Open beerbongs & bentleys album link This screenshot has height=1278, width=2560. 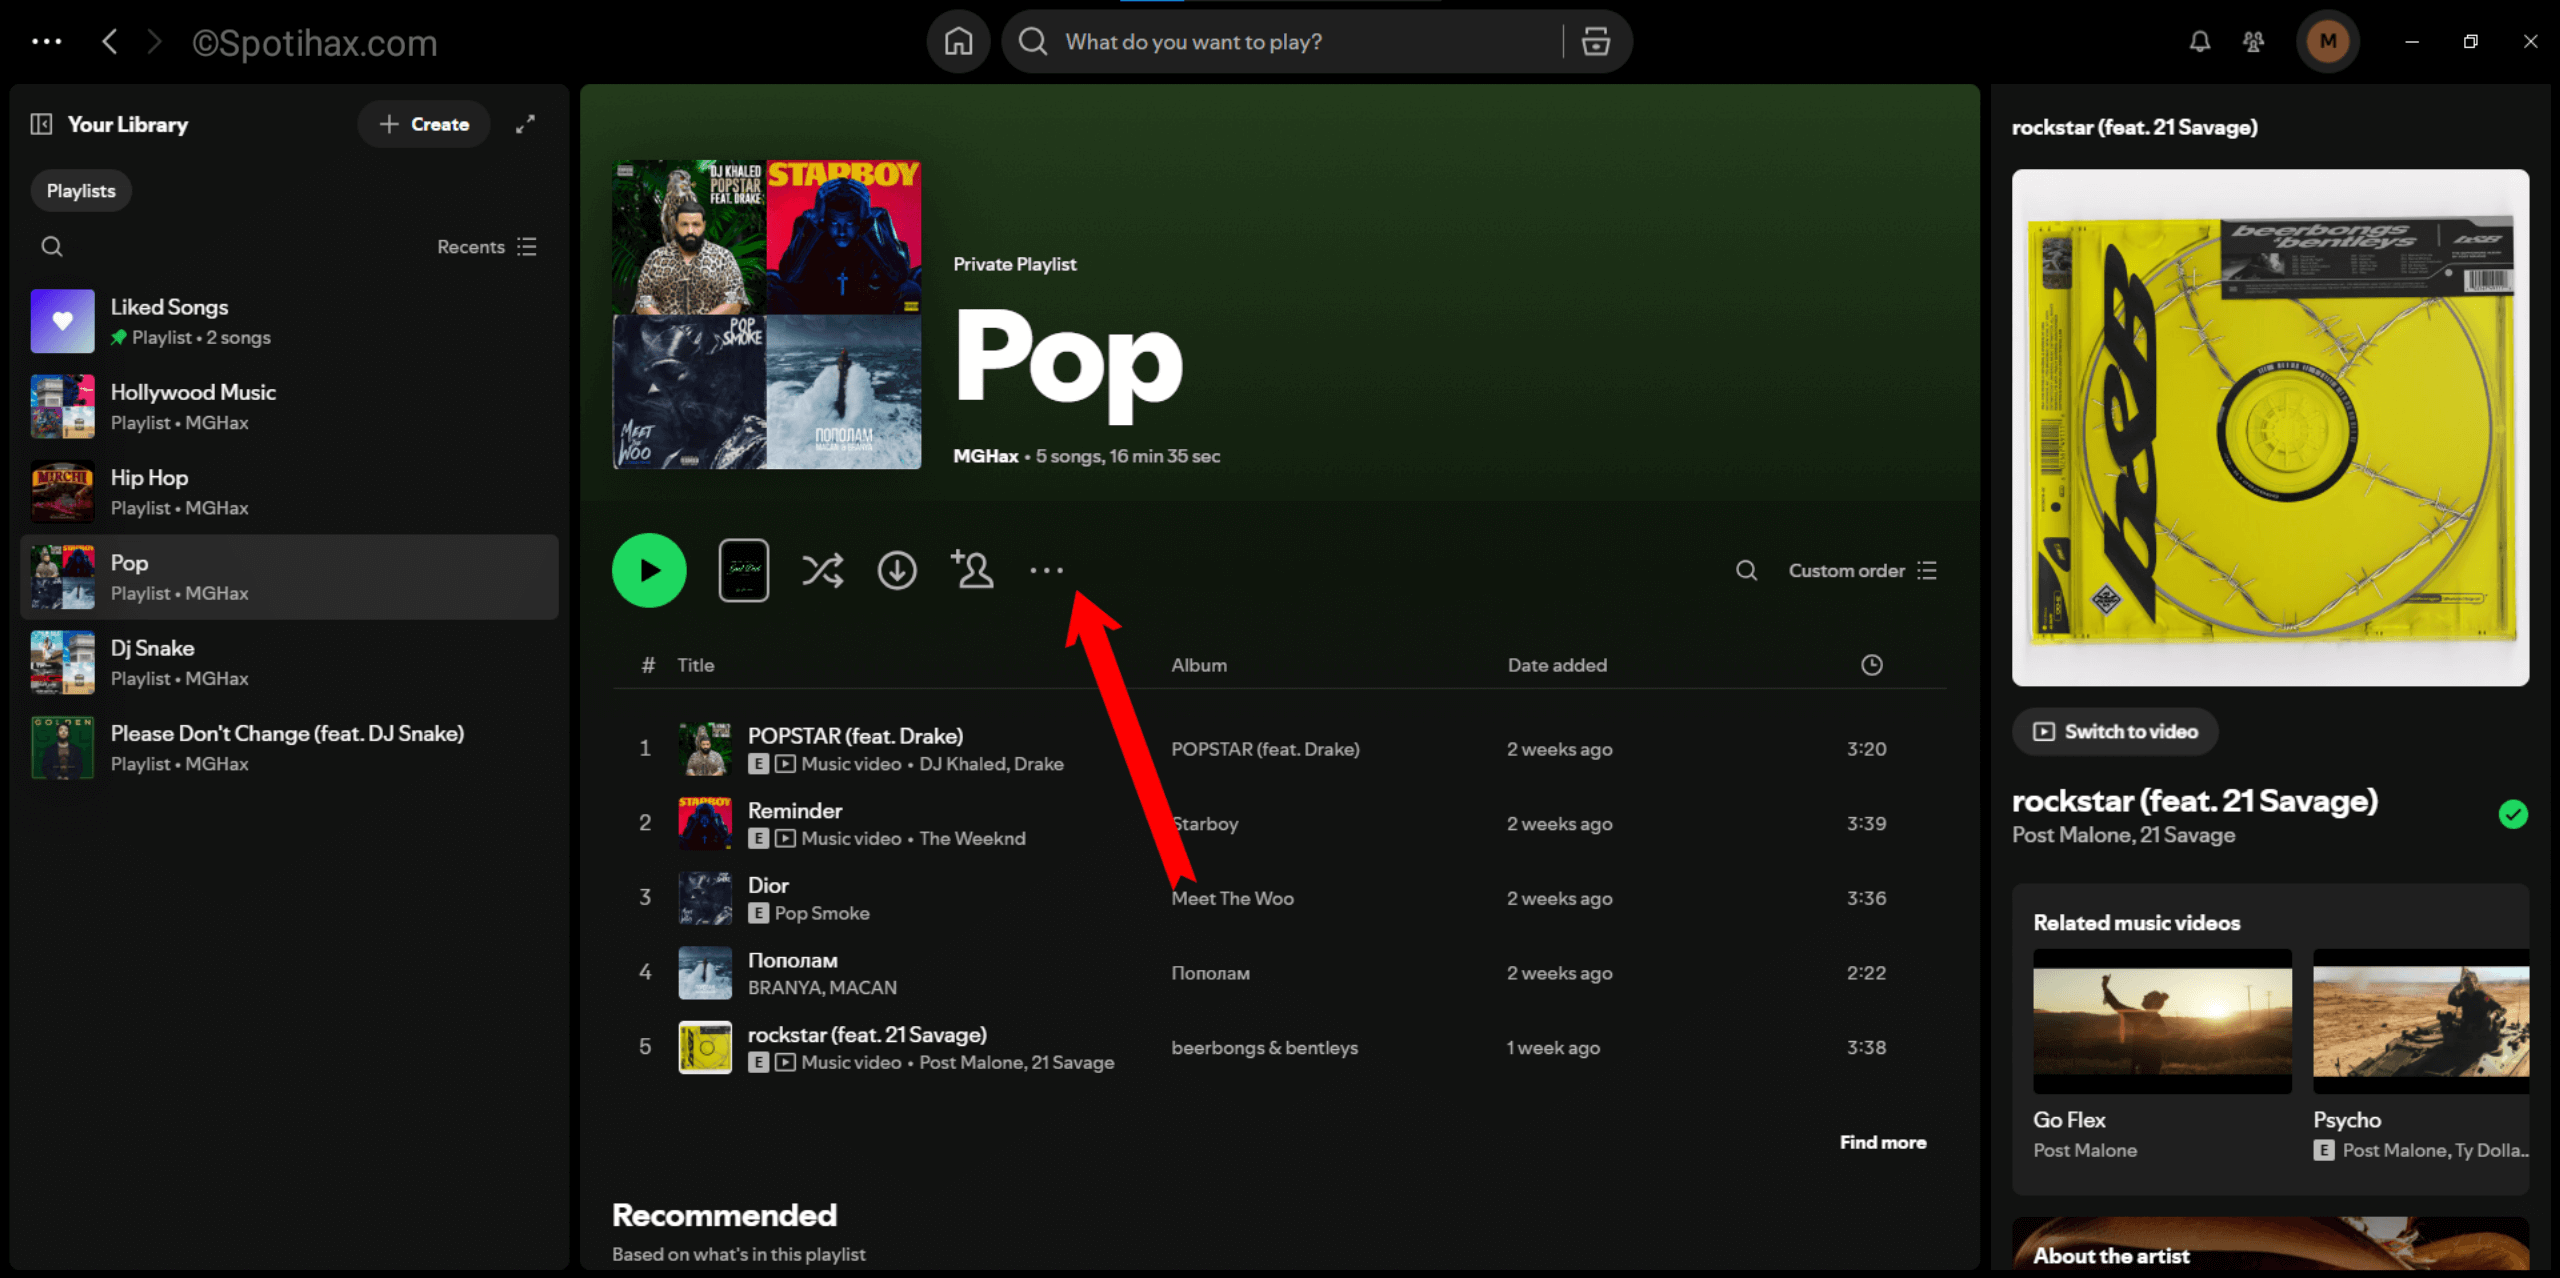pos(1264,1048)
